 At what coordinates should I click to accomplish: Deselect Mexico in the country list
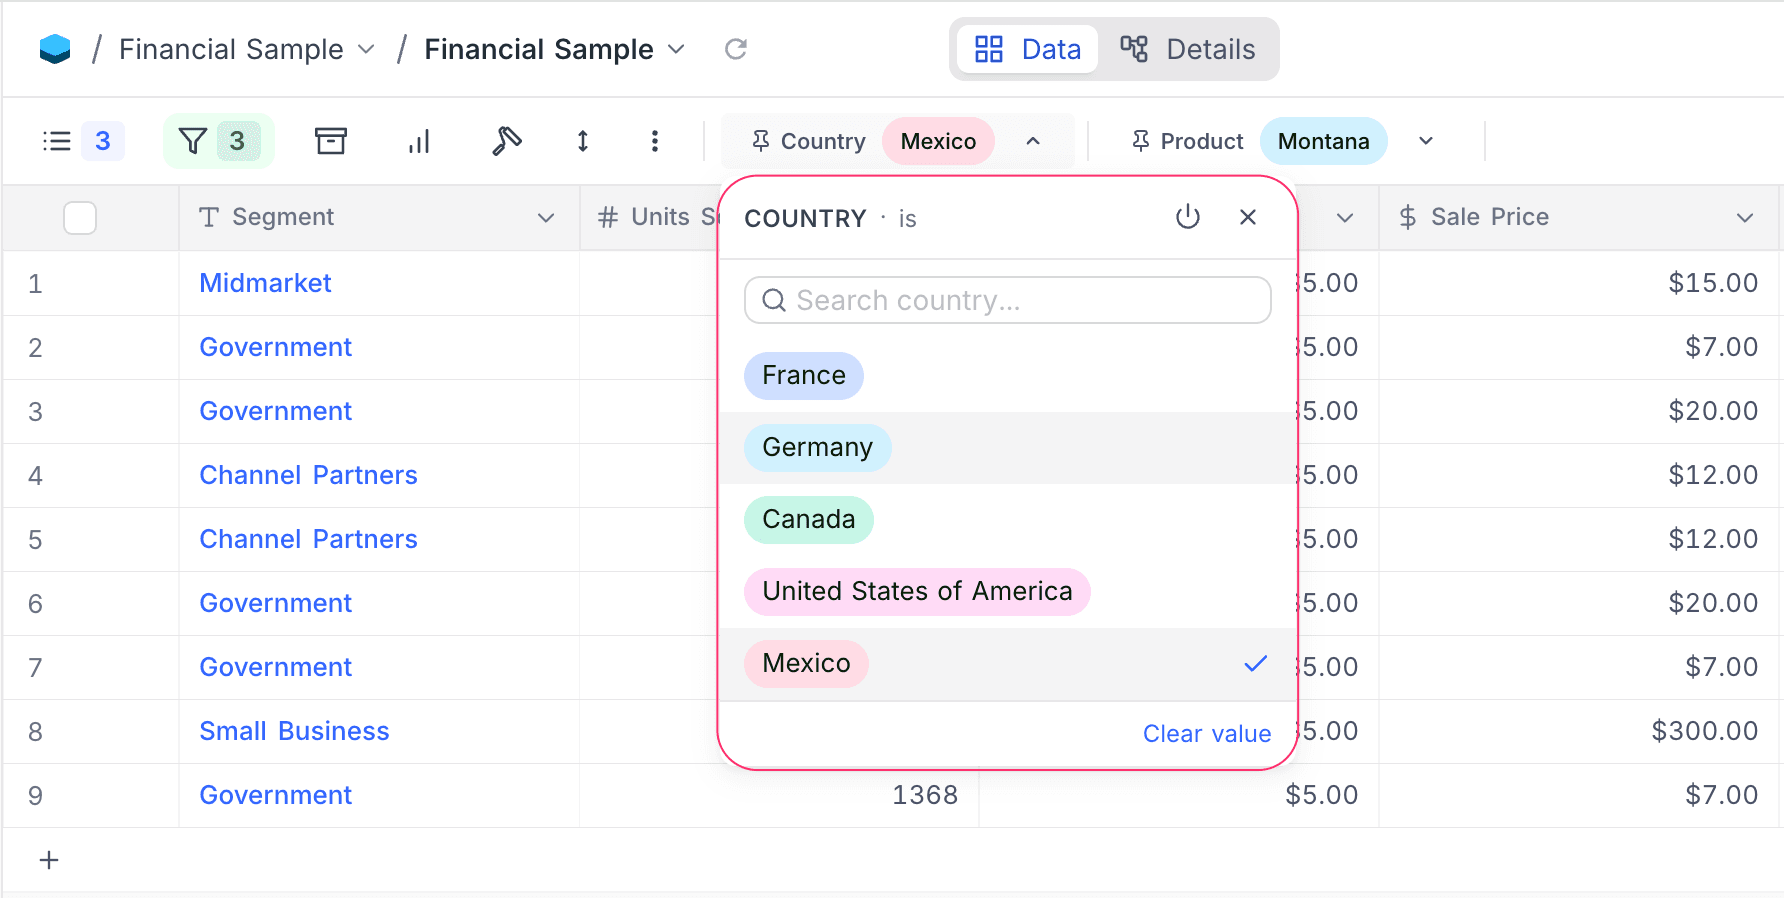pyautogui.click(x=806, y=663)
